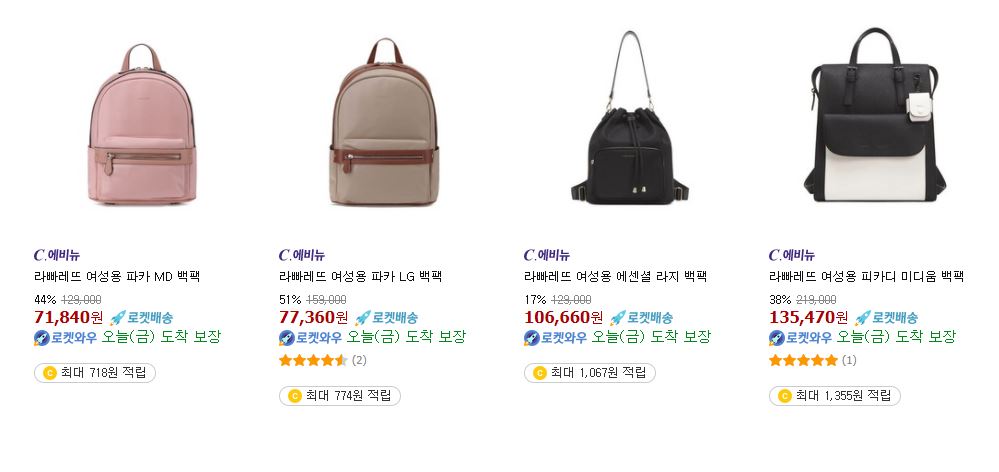
Task: Open the beige Parker LG backpack photo
Action: (x=385, y=122)
